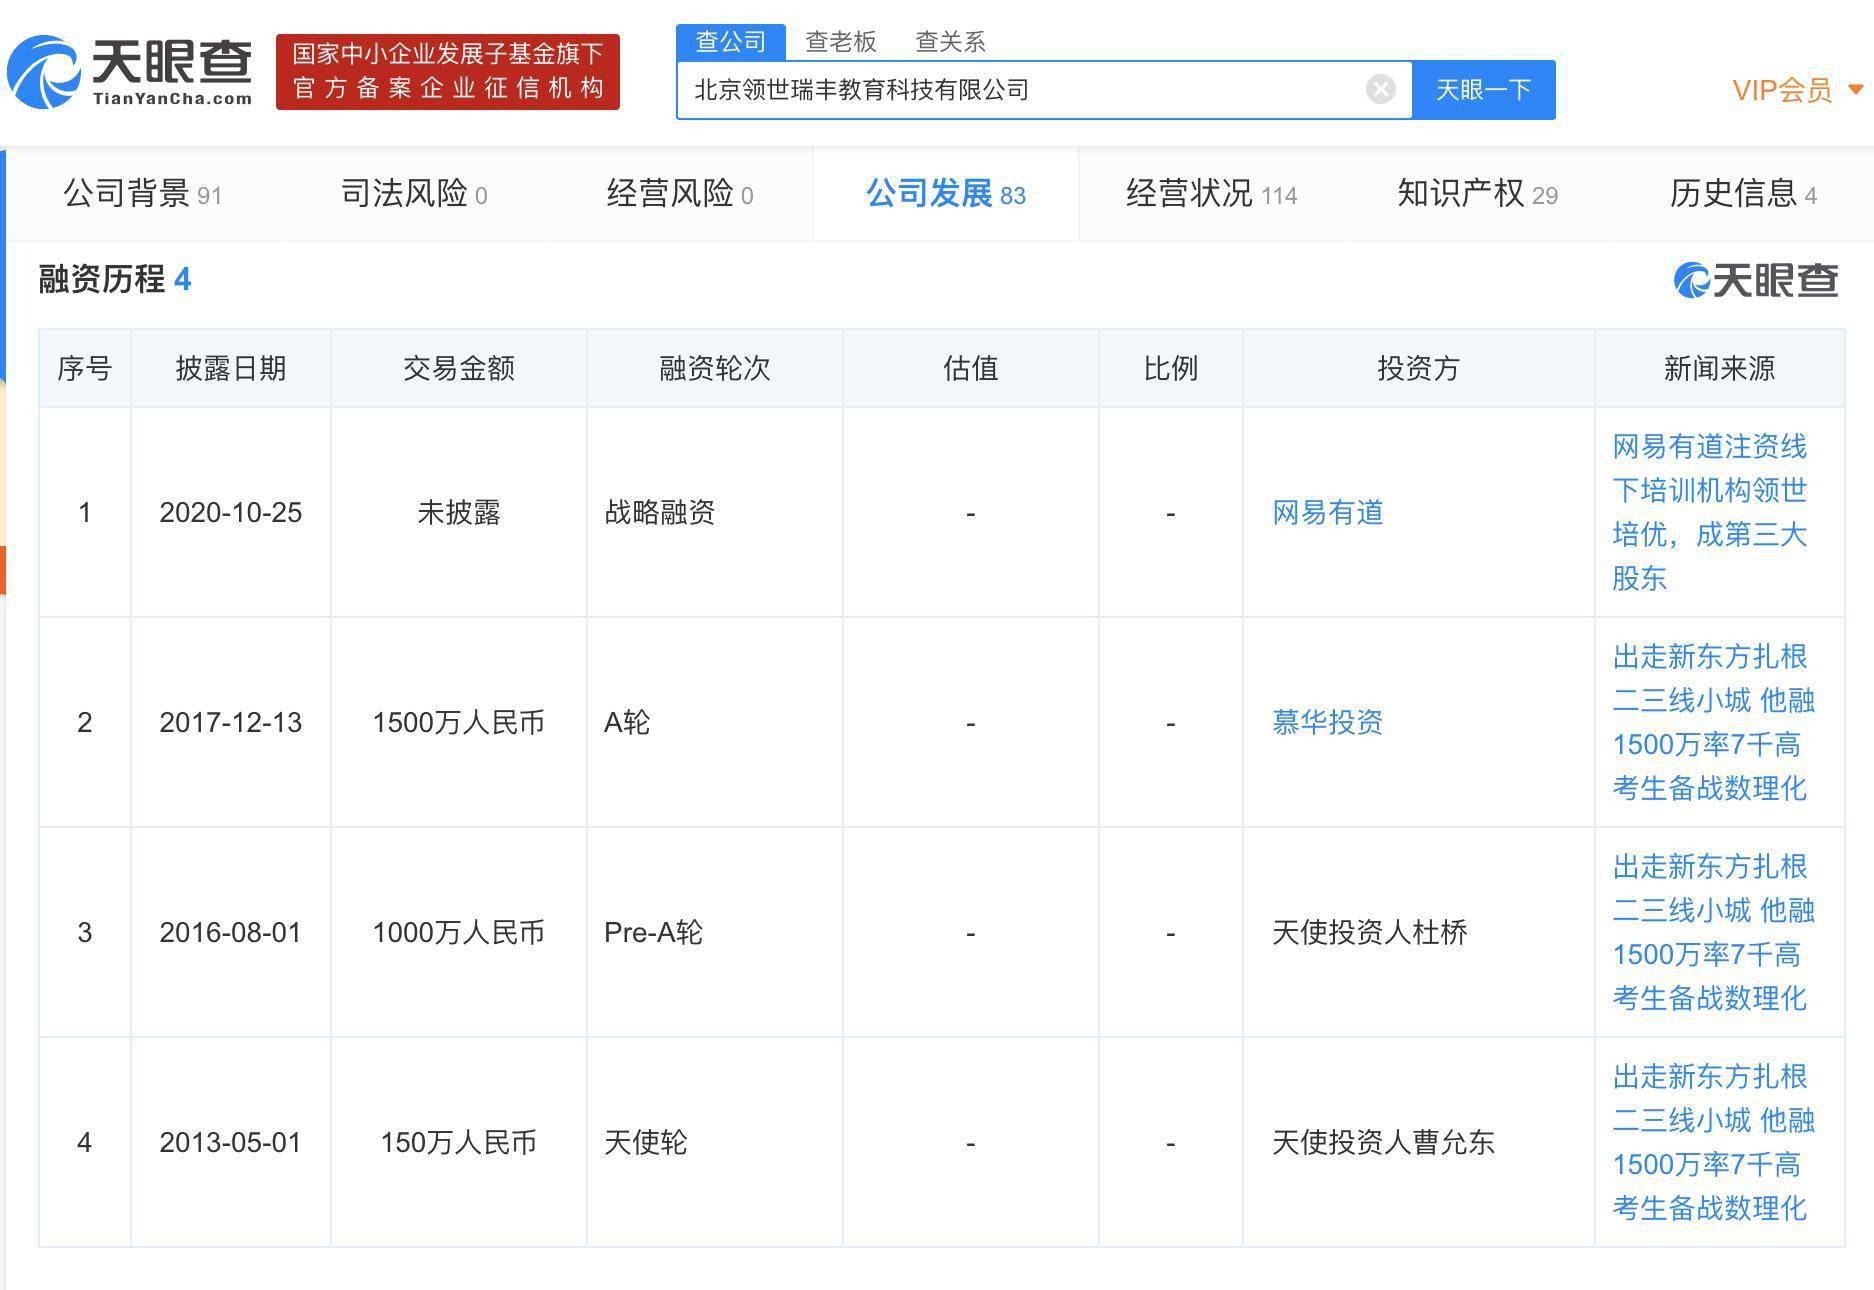1874x1290 pixels.
Task: Click the 天眼一下 search button
Action: pyautogui.click(x=1483, y=90)
